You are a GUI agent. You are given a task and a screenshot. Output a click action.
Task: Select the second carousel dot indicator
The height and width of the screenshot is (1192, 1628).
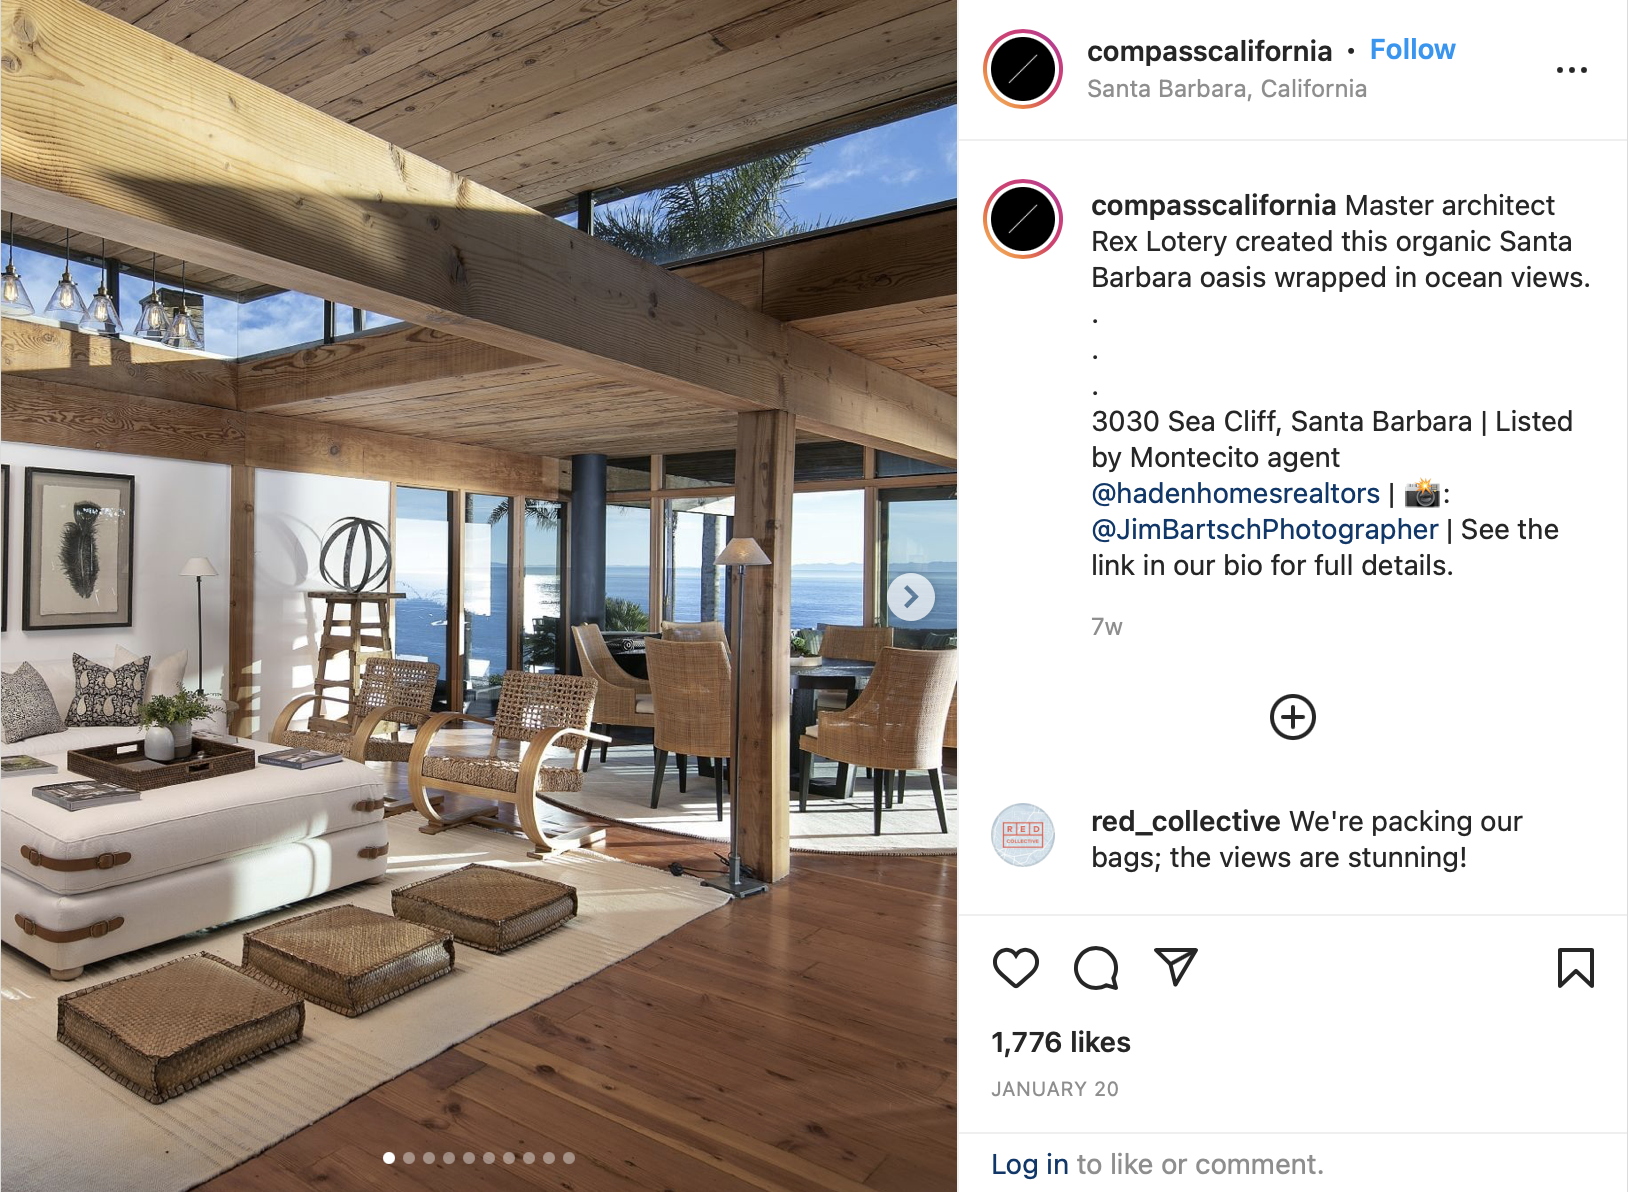pyautogui.click(x=409, y=1158)
